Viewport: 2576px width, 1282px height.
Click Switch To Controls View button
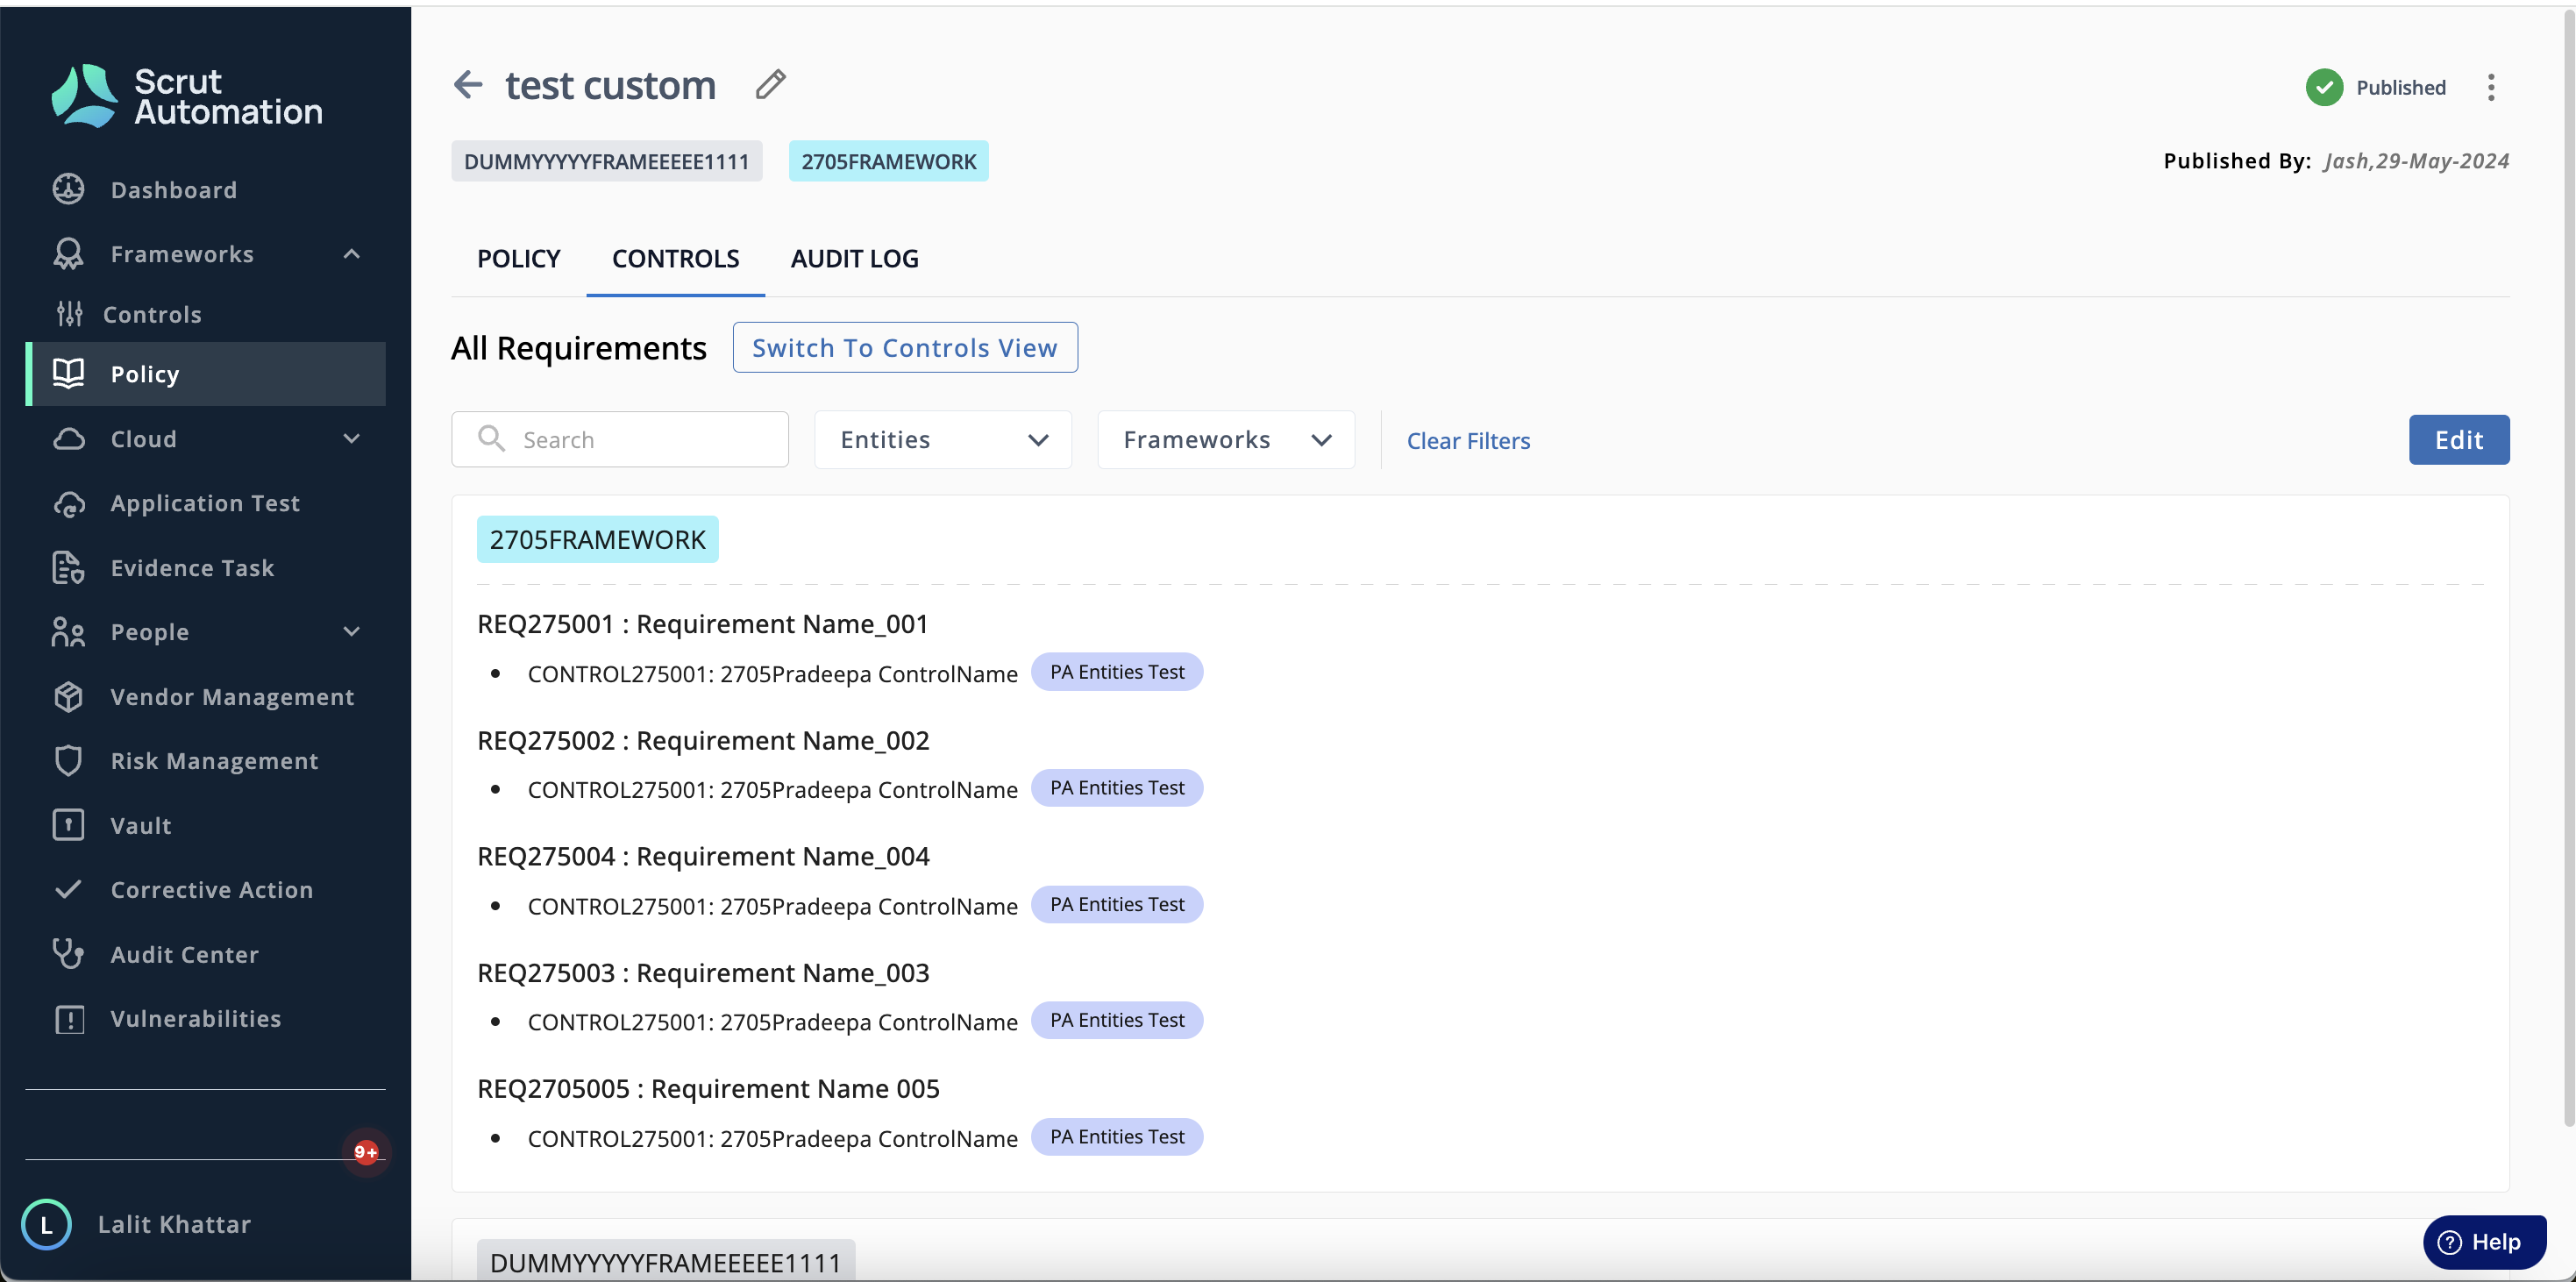[x=905, y=348]
